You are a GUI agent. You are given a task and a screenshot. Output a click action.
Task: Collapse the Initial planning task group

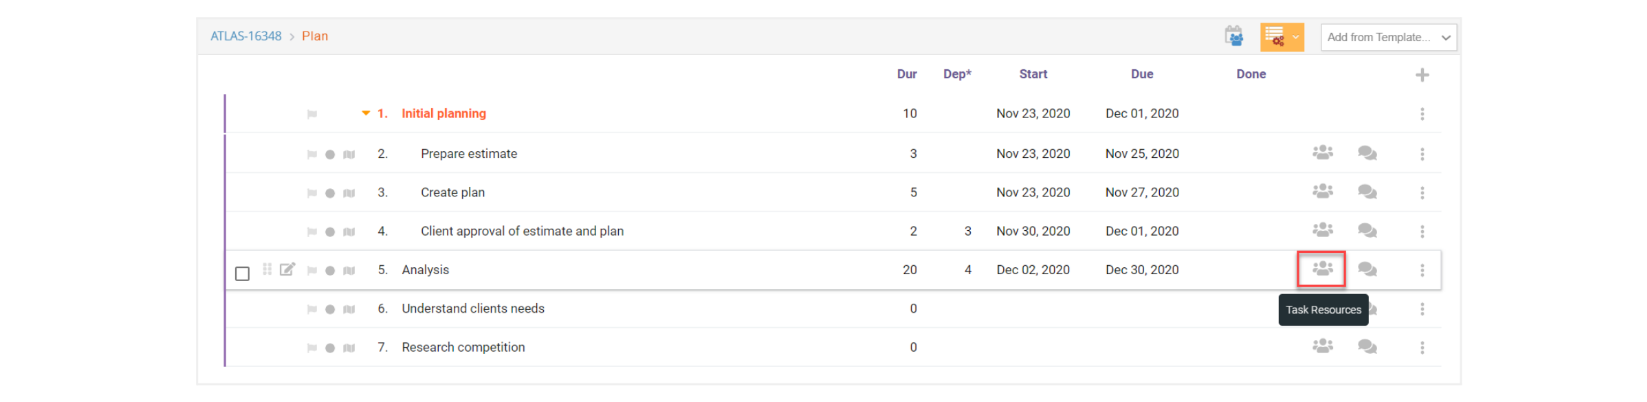366,113
